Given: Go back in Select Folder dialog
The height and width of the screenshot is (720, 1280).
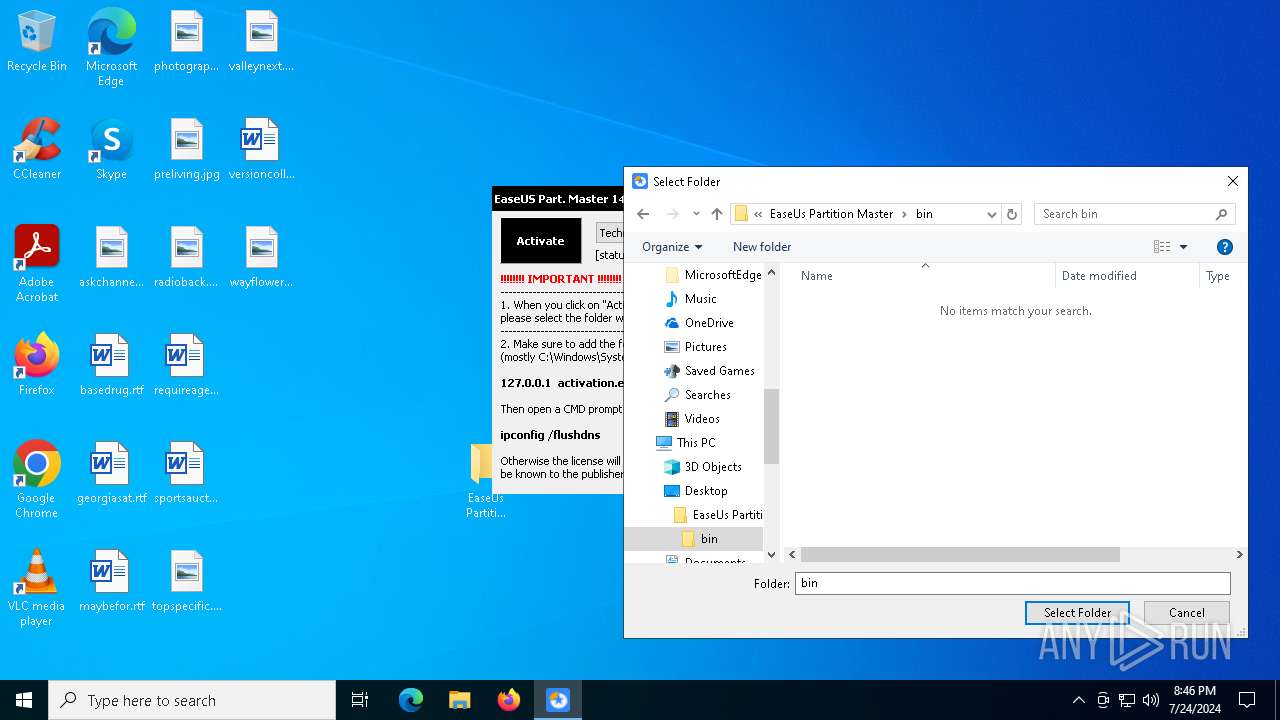Looking at the screenshot, I should (643, 214).
